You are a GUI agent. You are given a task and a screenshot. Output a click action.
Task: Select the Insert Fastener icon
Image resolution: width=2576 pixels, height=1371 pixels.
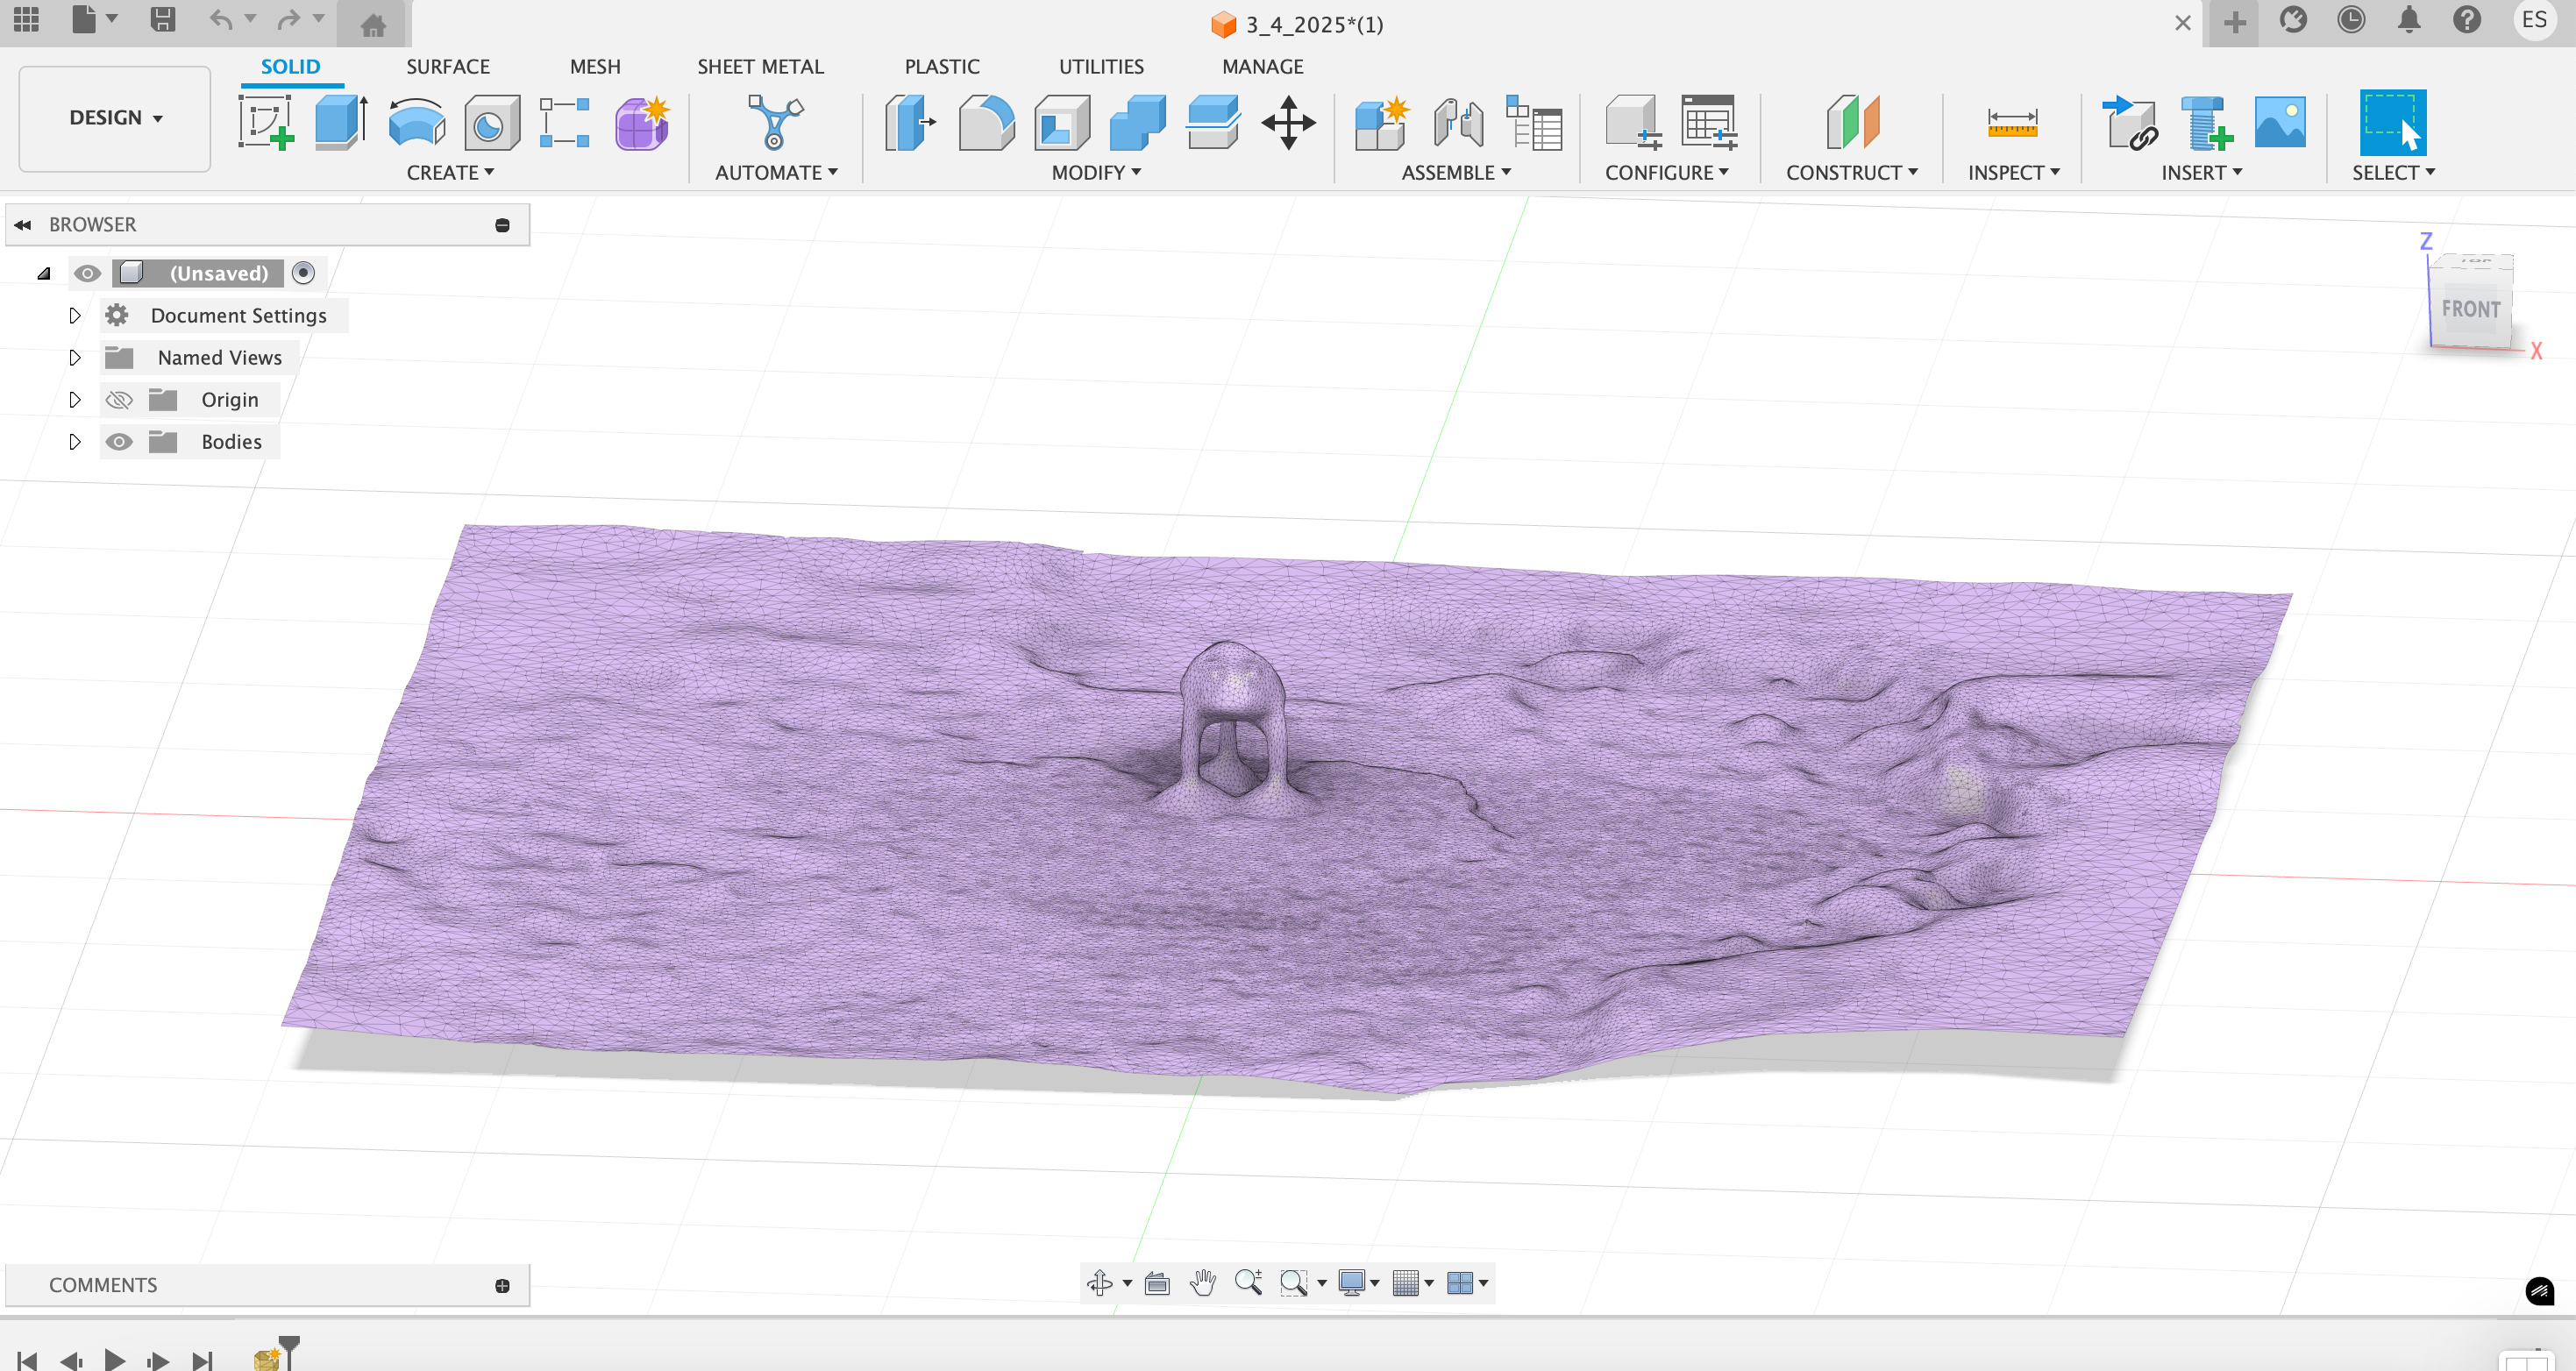pos(2205,123)
